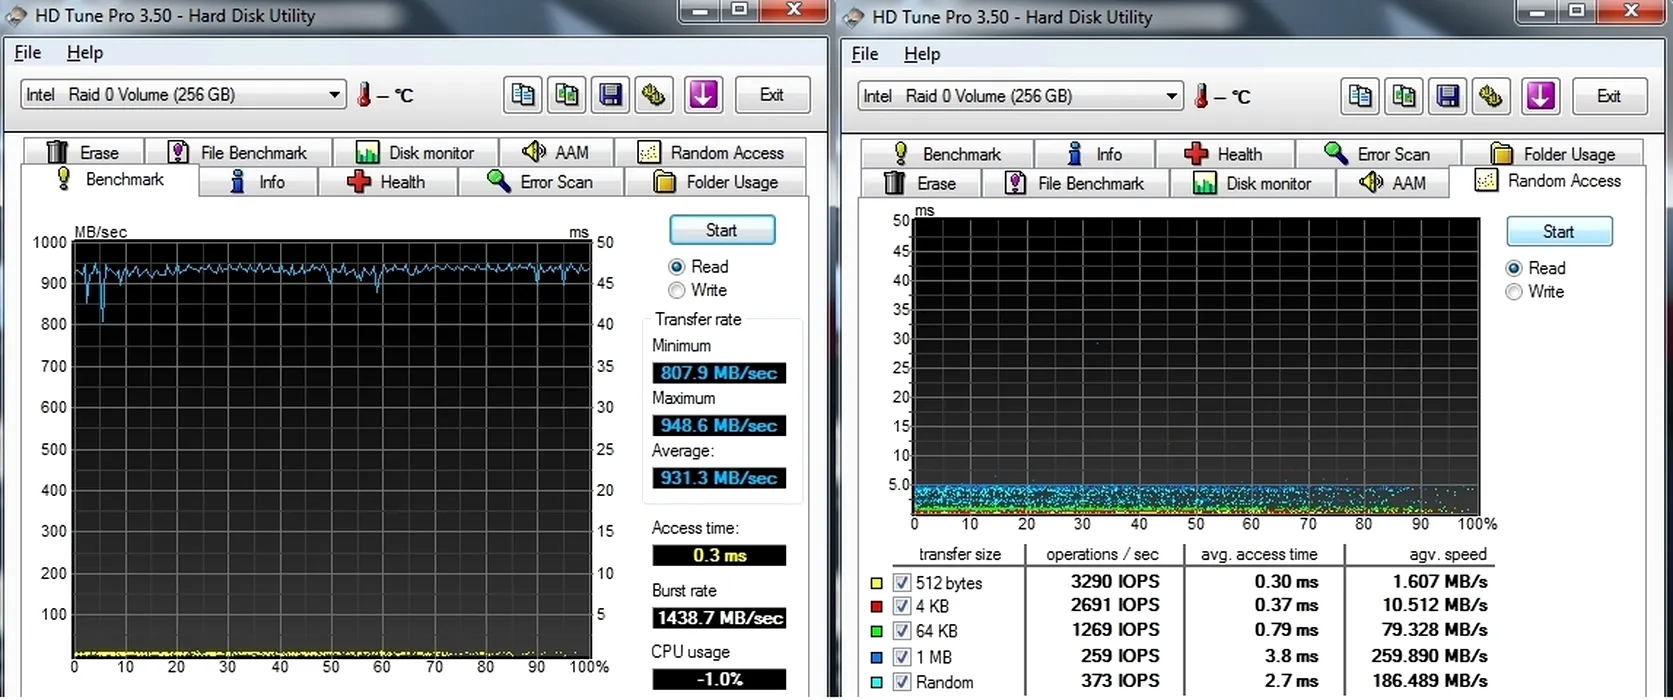
Task: Open the drive selection dropdown in left window
Action: click(x=334, y=95)
